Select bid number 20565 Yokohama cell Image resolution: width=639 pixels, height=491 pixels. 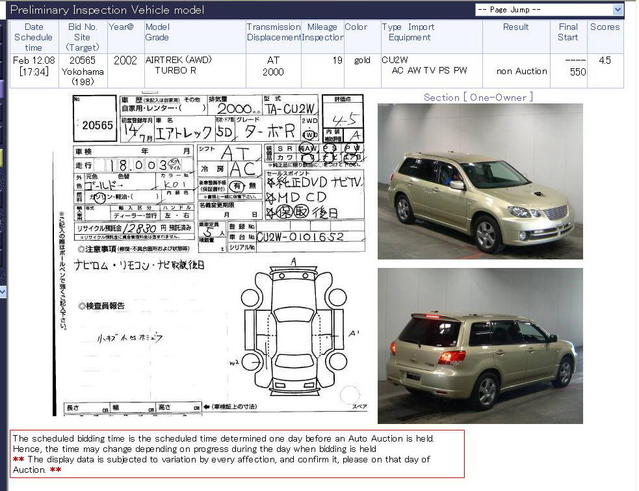pyautogui.click(x=83, y=71)
